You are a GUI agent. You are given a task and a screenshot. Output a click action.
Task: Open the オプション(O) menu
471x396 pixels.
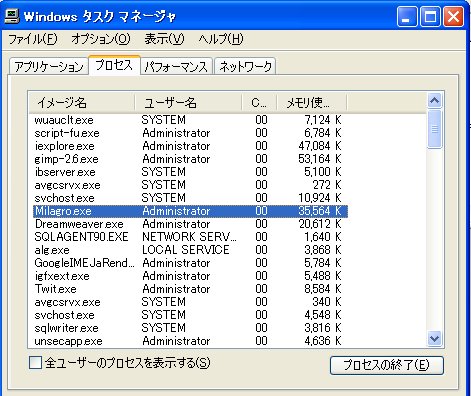[x=101, y=39]
